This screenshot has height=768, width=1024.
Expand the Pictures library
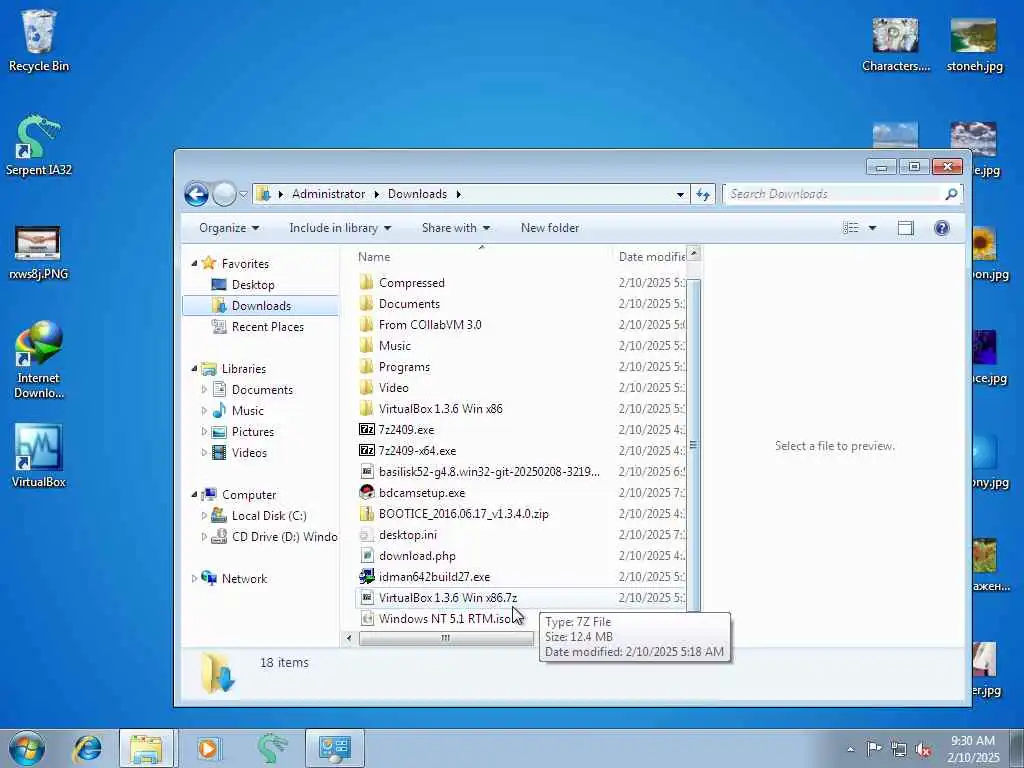(204, 432)
